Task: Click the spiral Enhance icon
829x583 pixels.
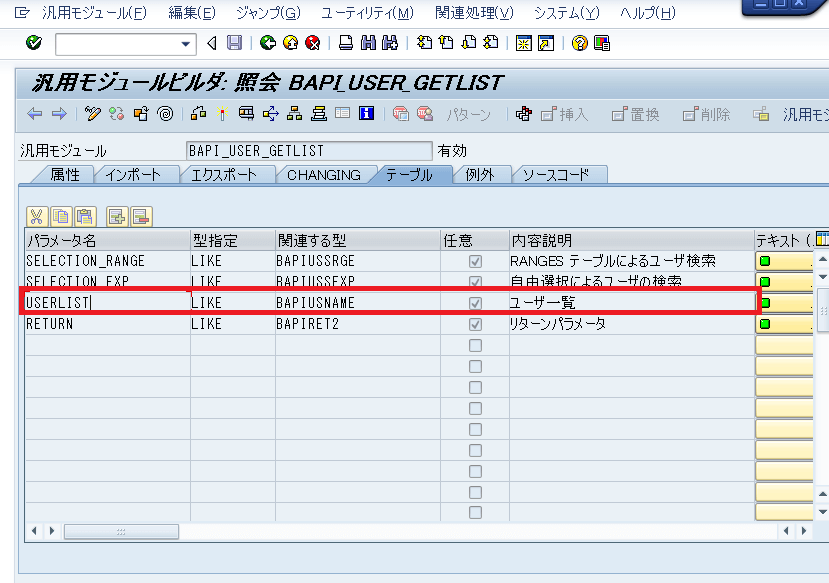Action: [165, 114]
